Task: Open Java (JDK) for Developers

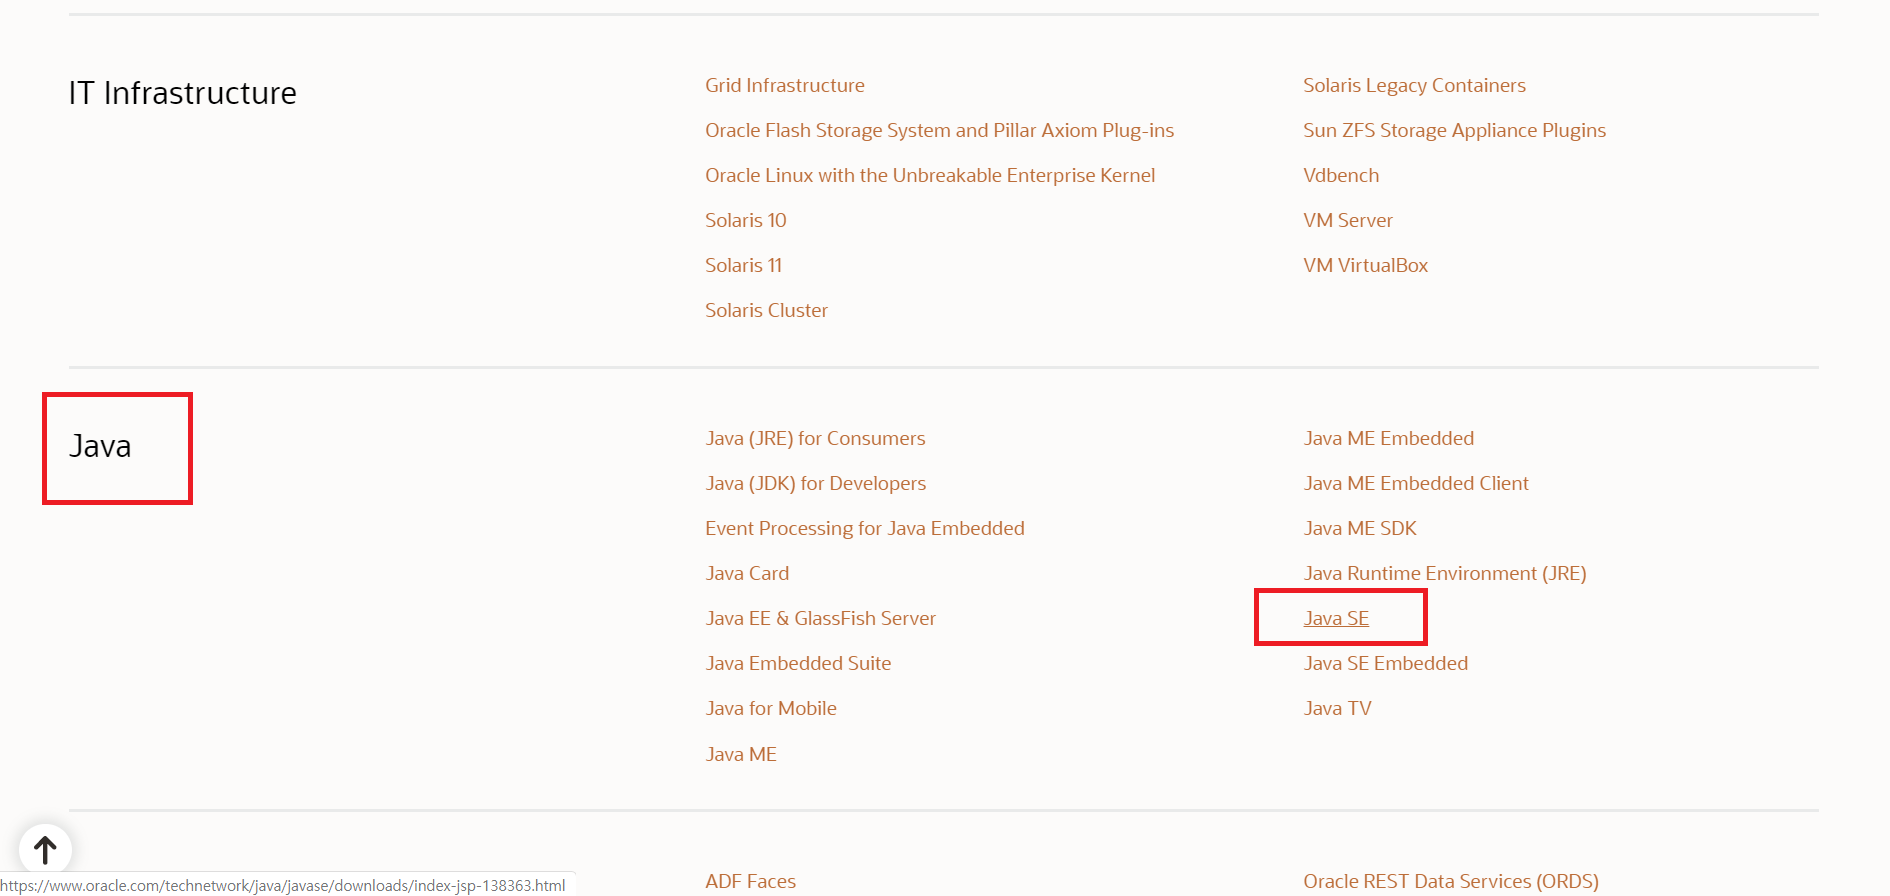Action: (x=815, y=484)
